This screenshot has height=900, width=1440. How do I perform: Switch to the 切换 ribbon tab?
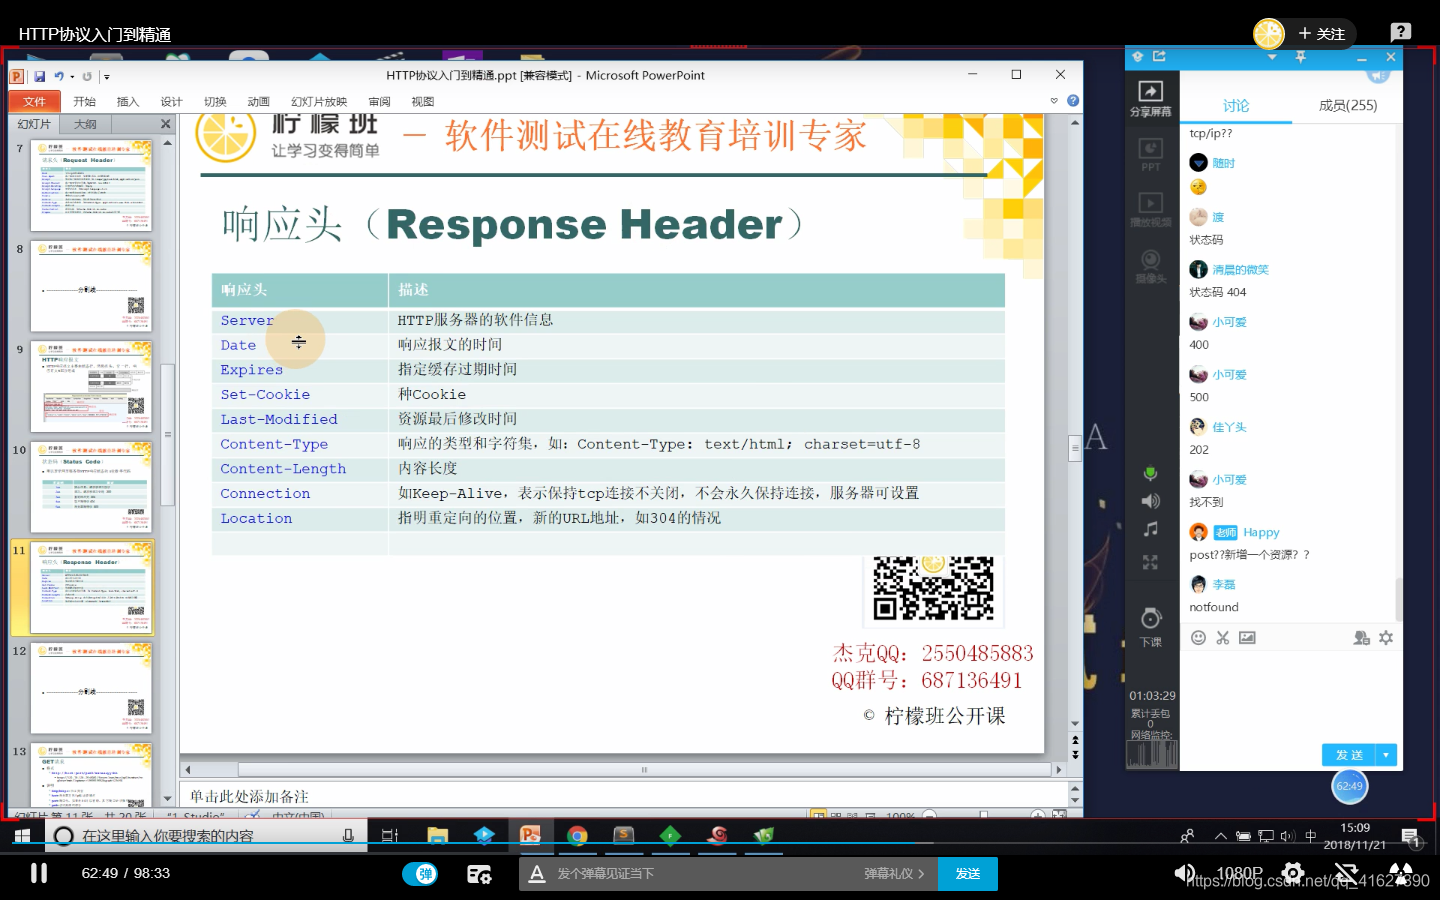click(x=215, y=102)
